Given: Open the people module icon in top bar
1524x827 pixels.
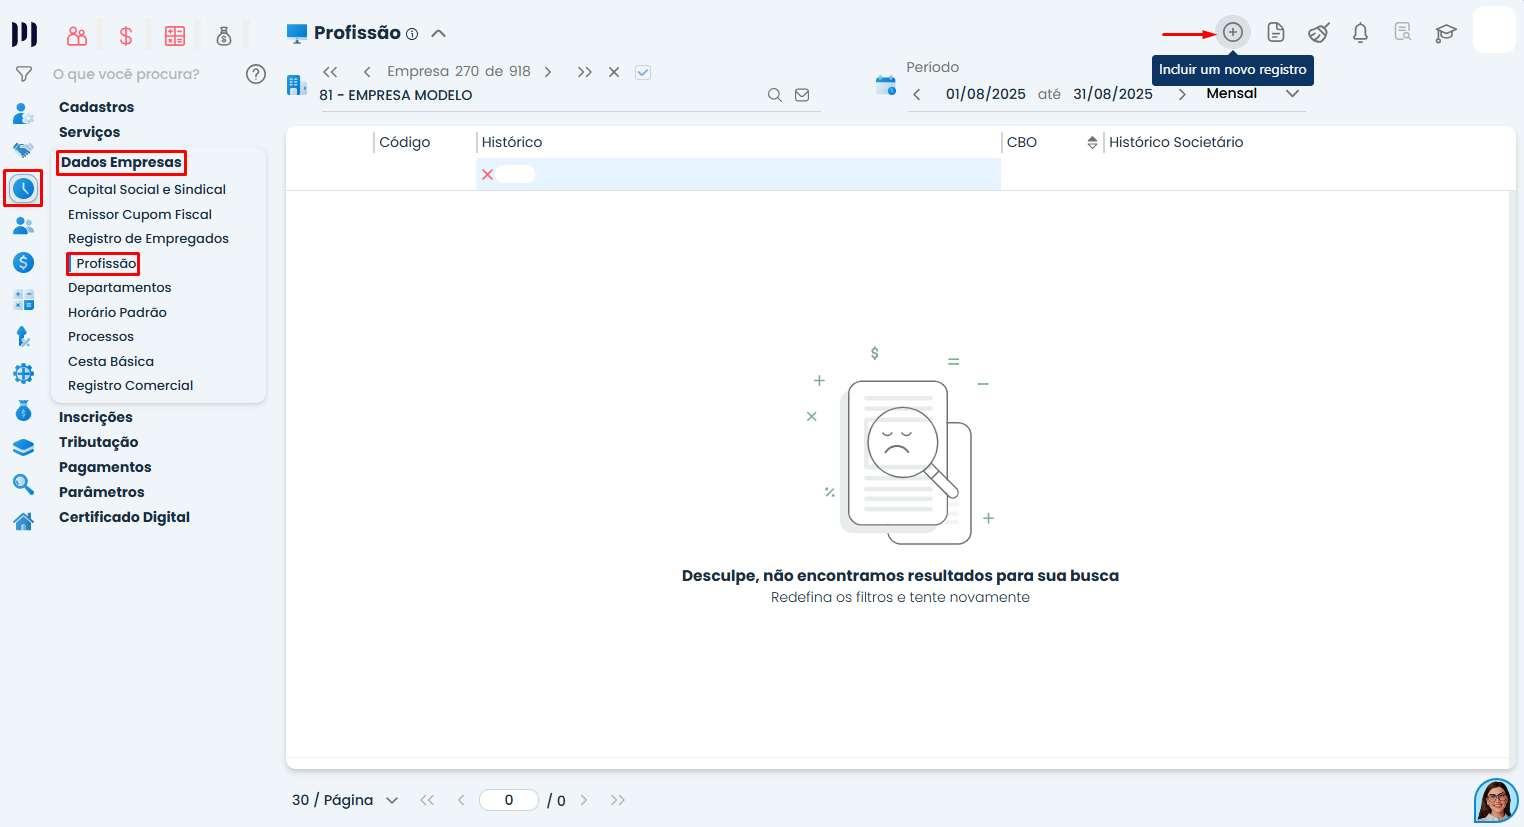Looking at the screenshot, I should 77,36.
